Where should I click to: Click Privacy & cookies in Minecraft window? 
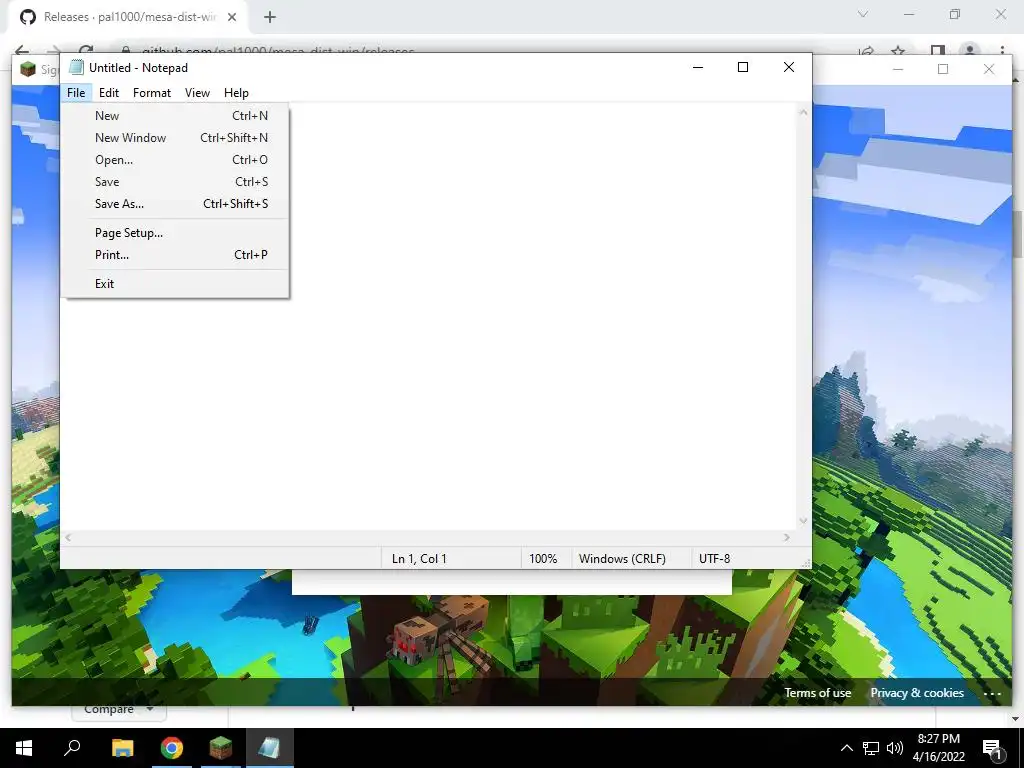[917, 693]
